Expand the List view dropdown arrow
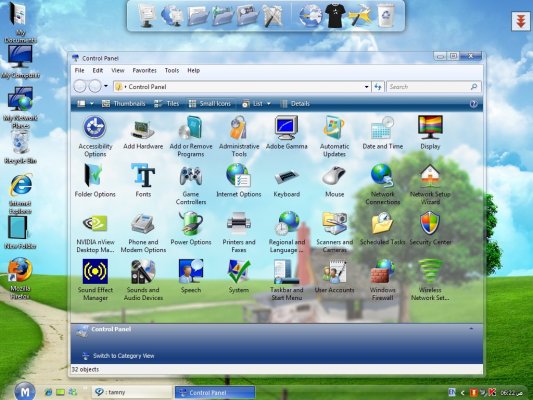Screen dimensions: 533x400 [x=269, y=104]
